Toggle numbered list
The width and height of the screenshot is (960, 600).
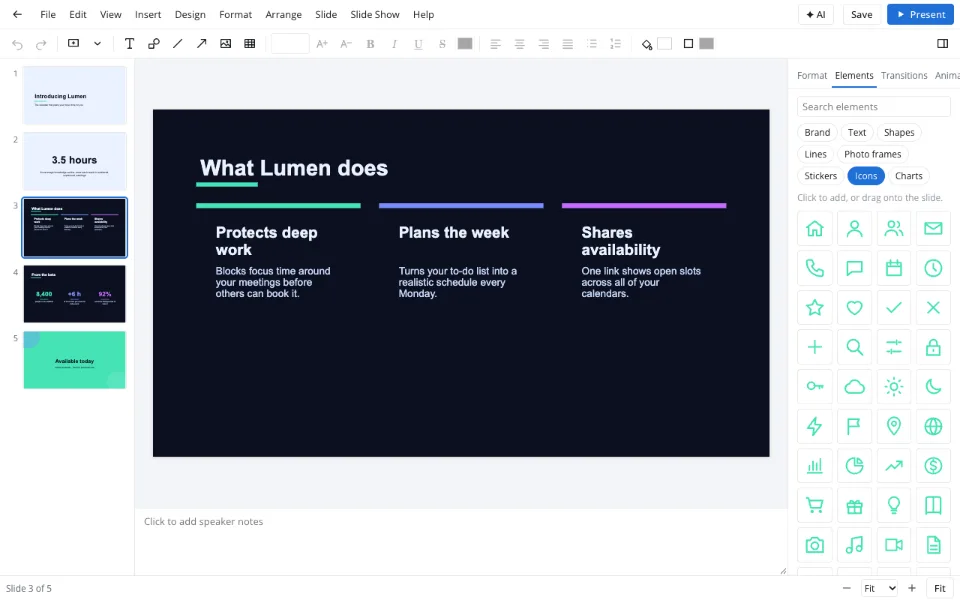coord(616,43)
